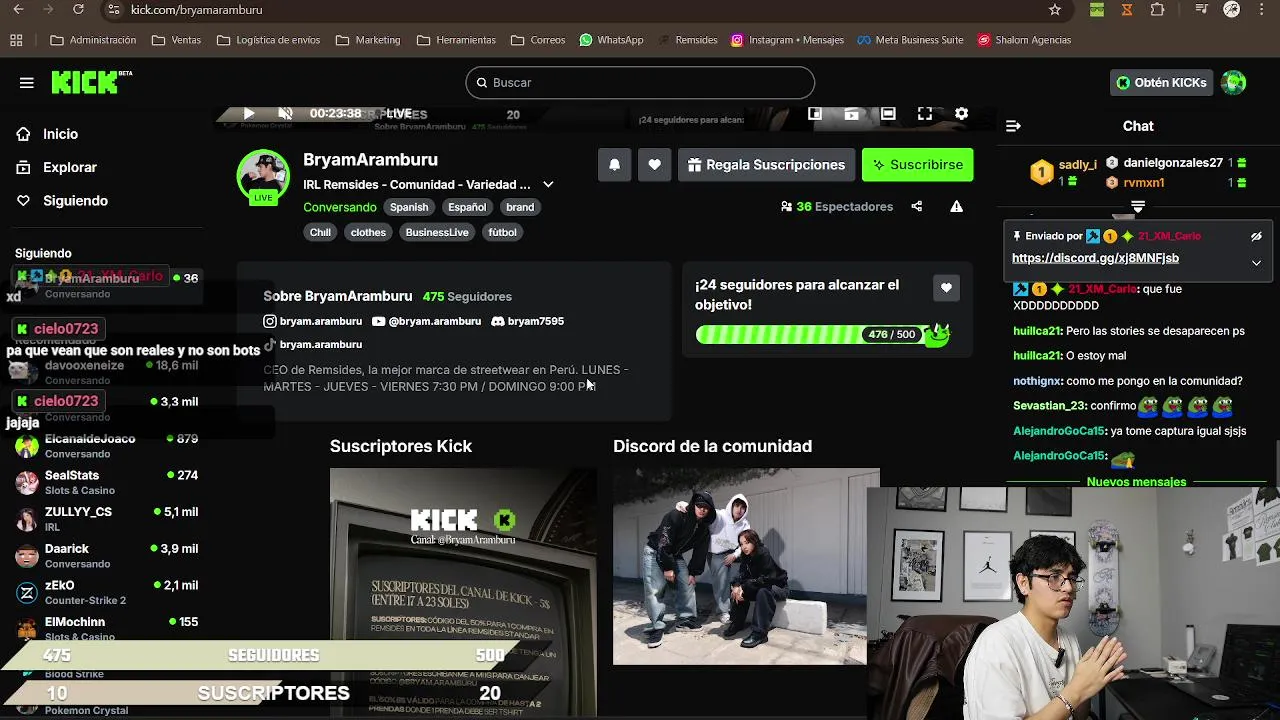Open user profile avatar menu
The image size is (1280, 720).
[x=1234, y=82]
